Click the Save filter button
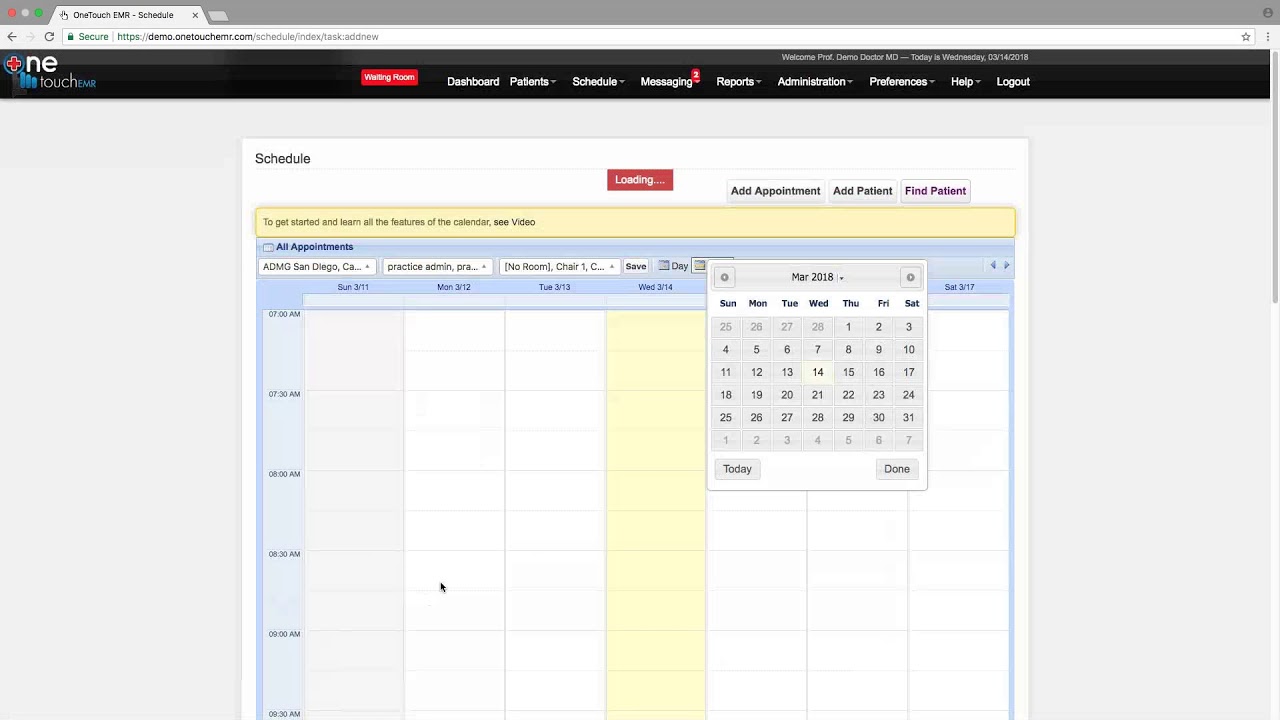Viewport: 1280px width, 720px height. click(x=636, y=267)
